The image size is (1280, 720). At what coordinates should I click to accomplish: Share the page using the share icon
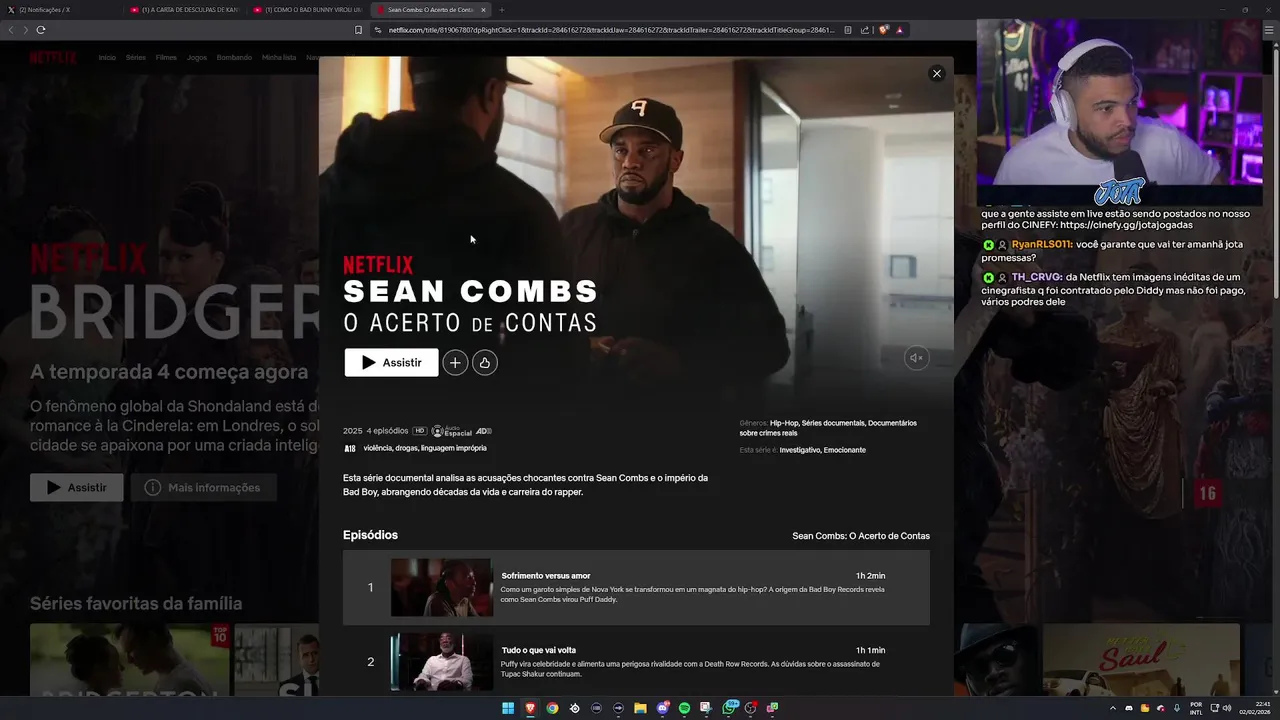865,30
